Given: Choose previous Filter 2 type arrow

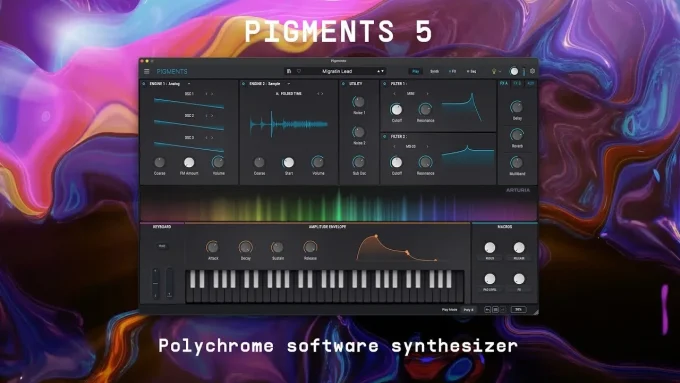Looking at the screenshot, I should tap(394, 147).
